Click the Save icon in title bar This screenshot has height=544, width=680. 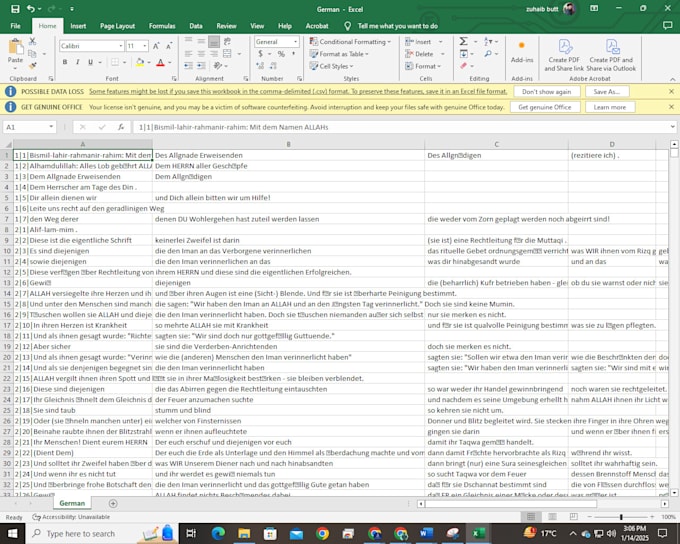pyautogui.click(x=15, y=9)
